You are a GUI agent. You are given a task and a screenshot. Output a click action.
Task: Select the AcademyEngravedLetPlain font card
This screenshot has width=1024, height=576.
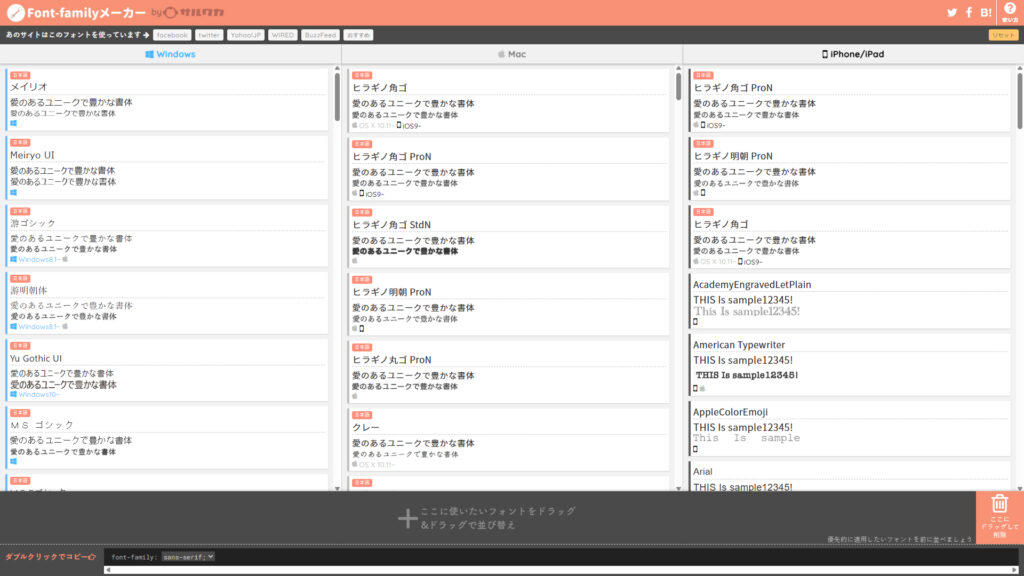point(850,301)
